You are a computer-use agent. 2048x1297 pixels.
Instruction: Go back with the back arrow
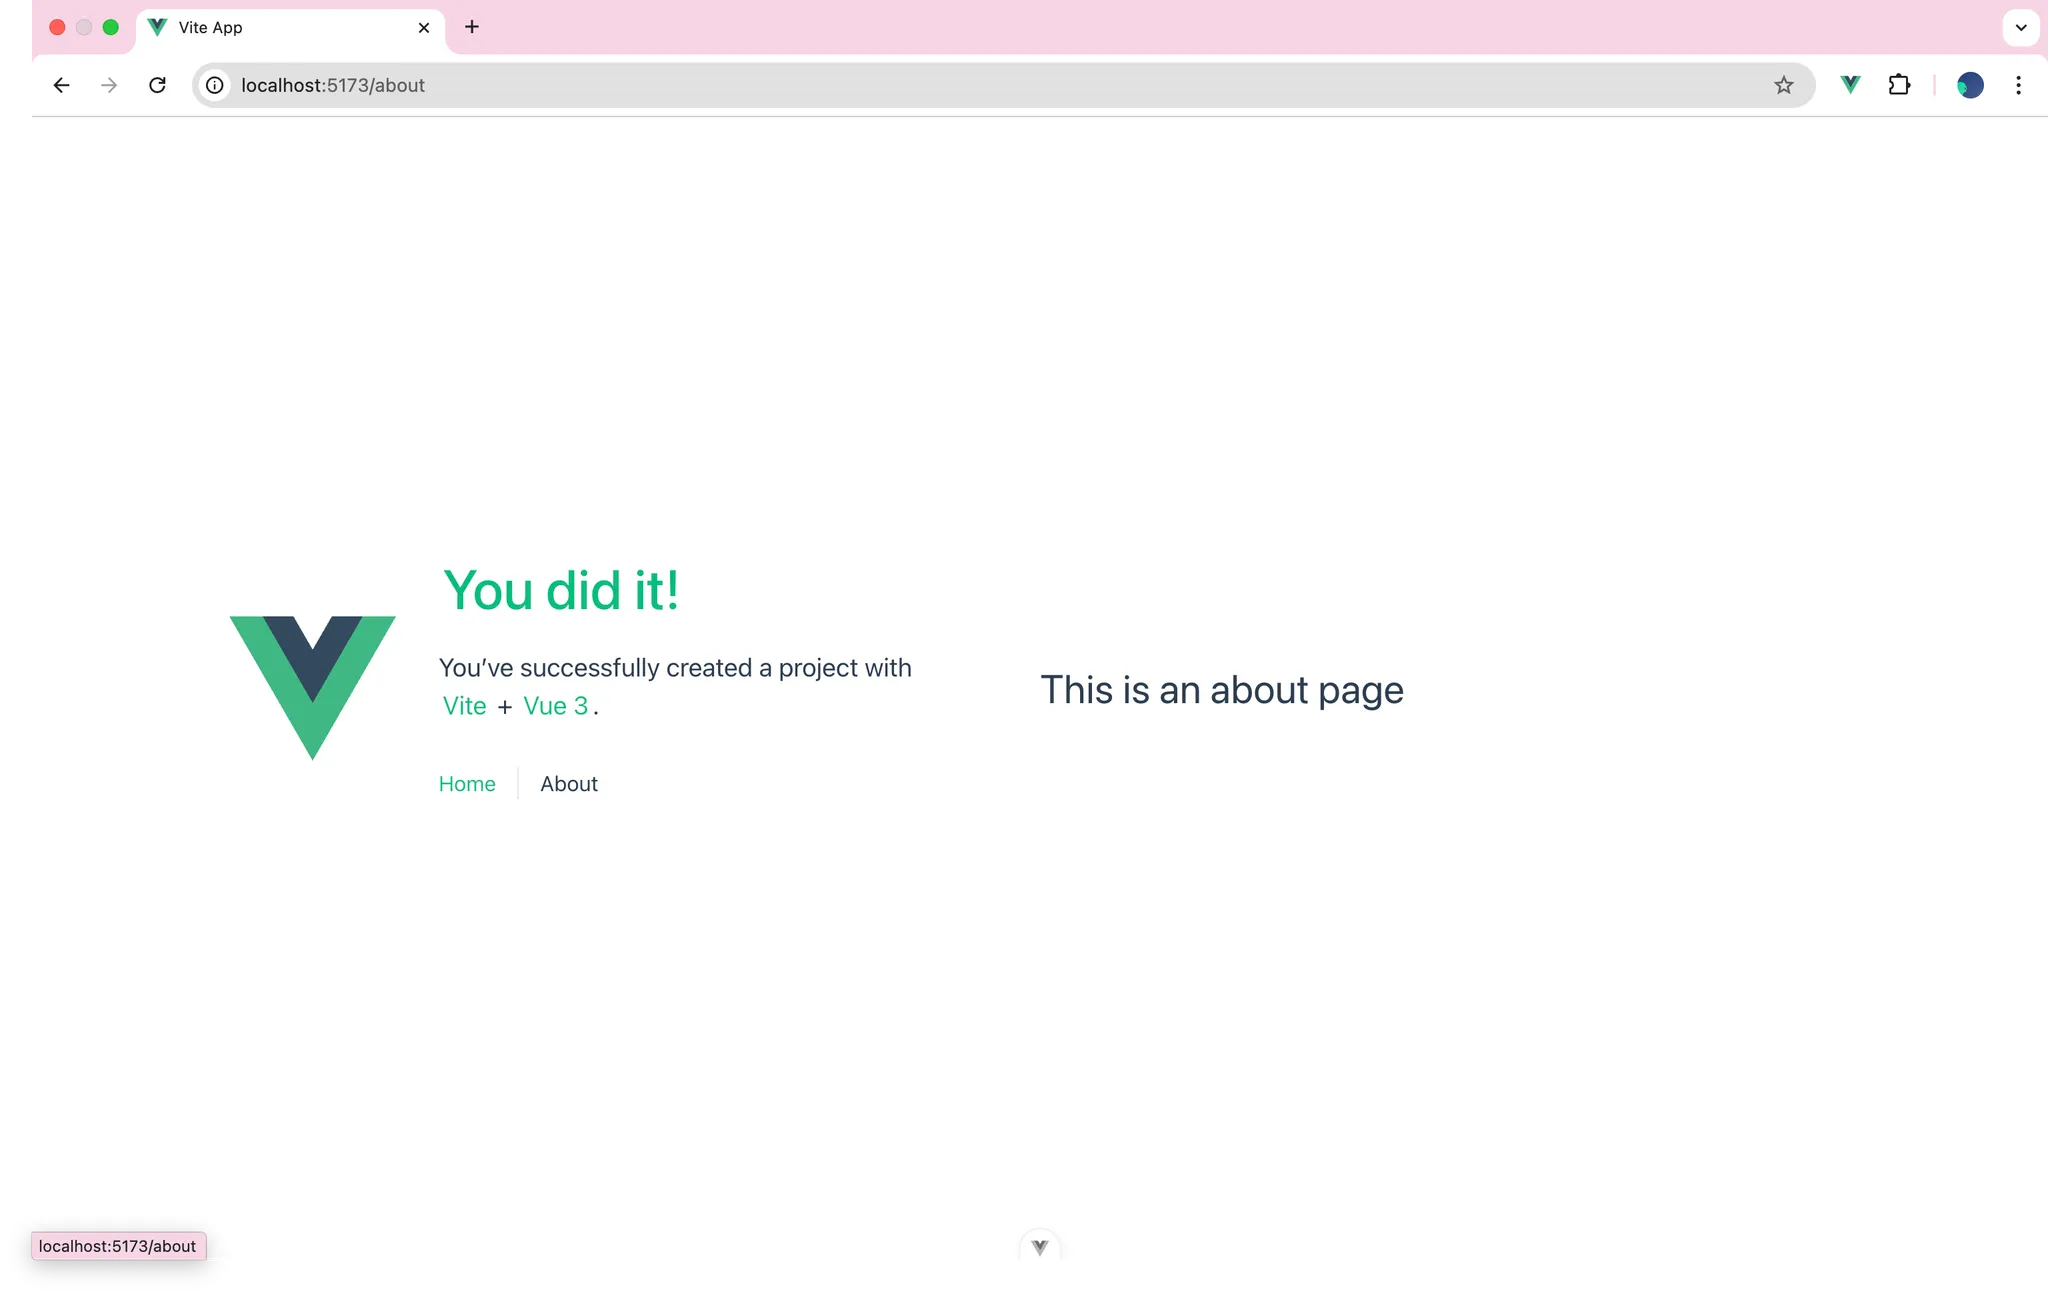coord(61,85)
